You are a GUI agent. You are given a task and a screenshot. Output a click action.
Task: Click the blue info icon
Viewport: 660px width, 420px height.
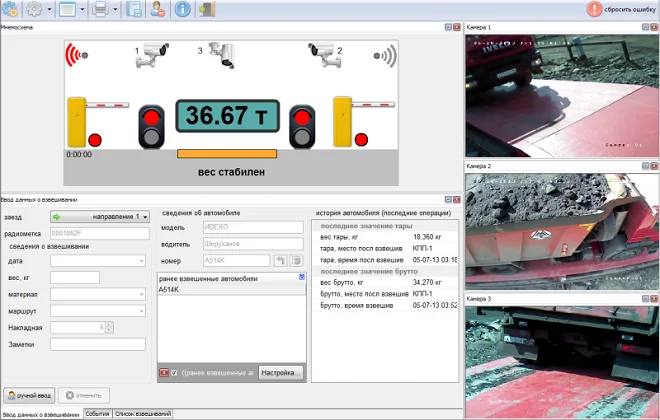click(183, 10)
